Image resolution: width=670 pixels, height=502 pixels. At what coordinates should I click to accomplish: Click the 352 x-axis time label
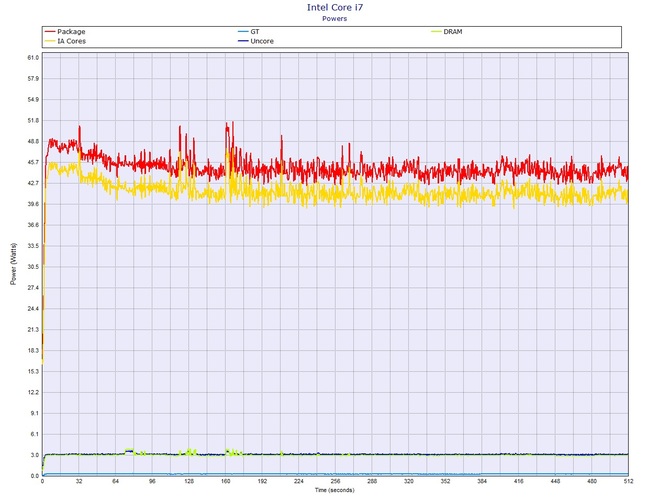[445, 481]
